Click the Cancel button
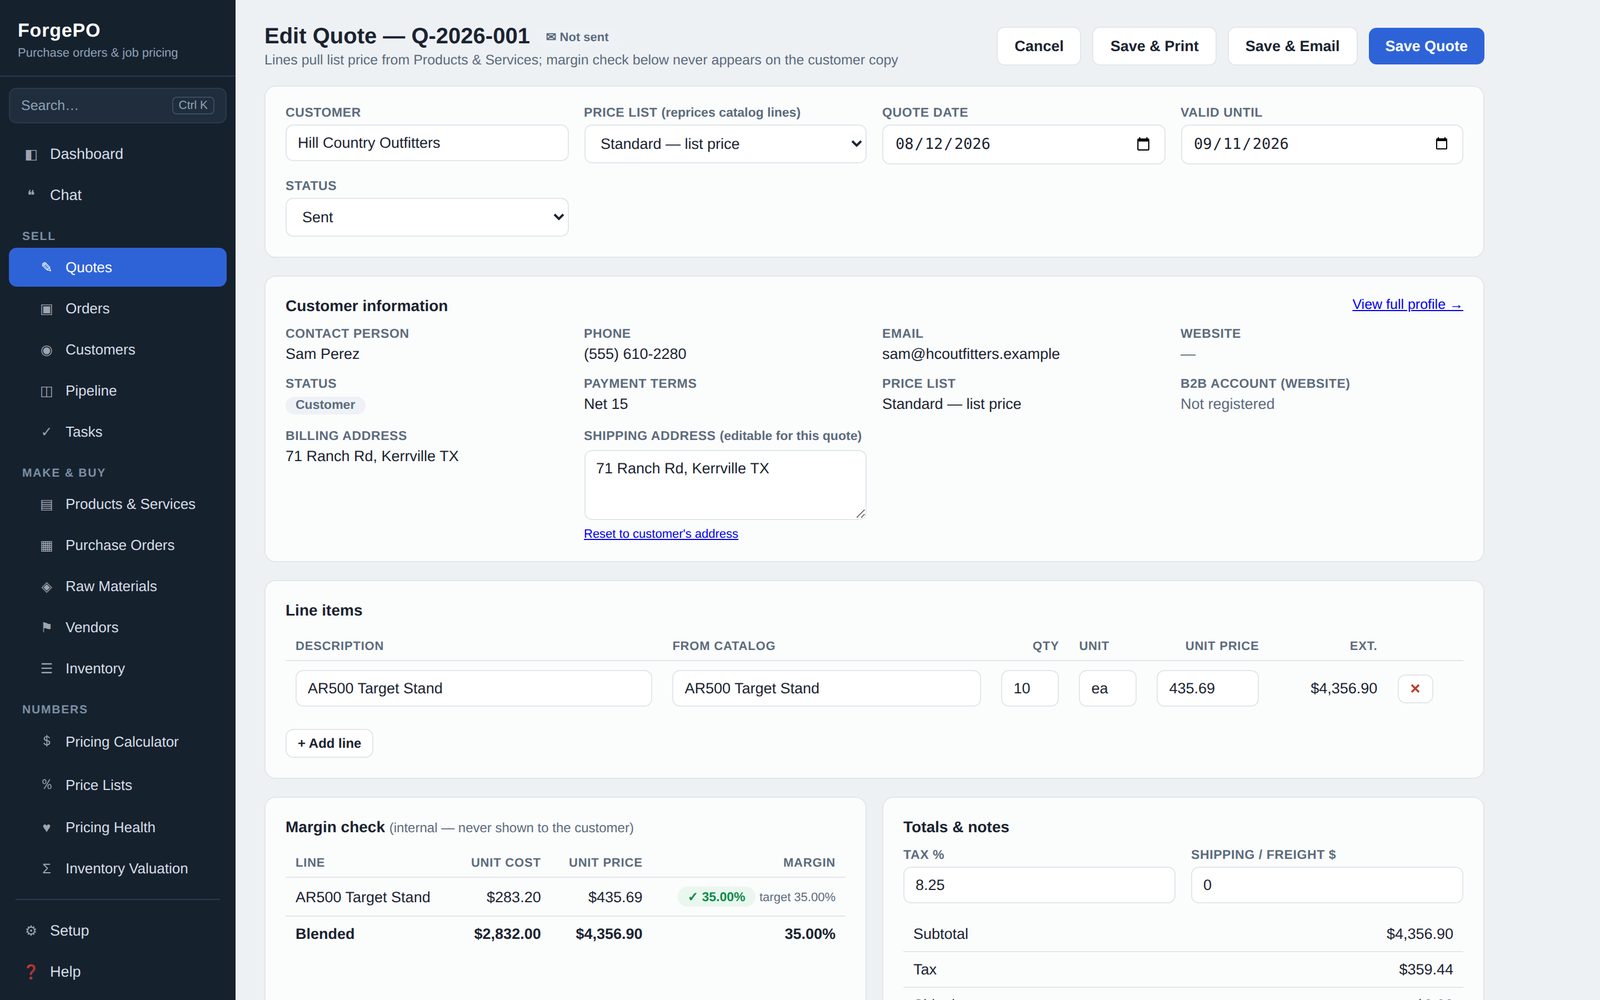Viewport: 1600px width, 1000px height. [1039, 46]
